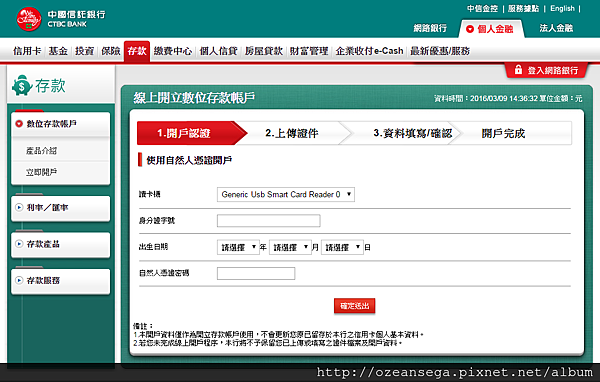Switch language via the English link
The image size is (600, 382).
click(x=562, y=8)
